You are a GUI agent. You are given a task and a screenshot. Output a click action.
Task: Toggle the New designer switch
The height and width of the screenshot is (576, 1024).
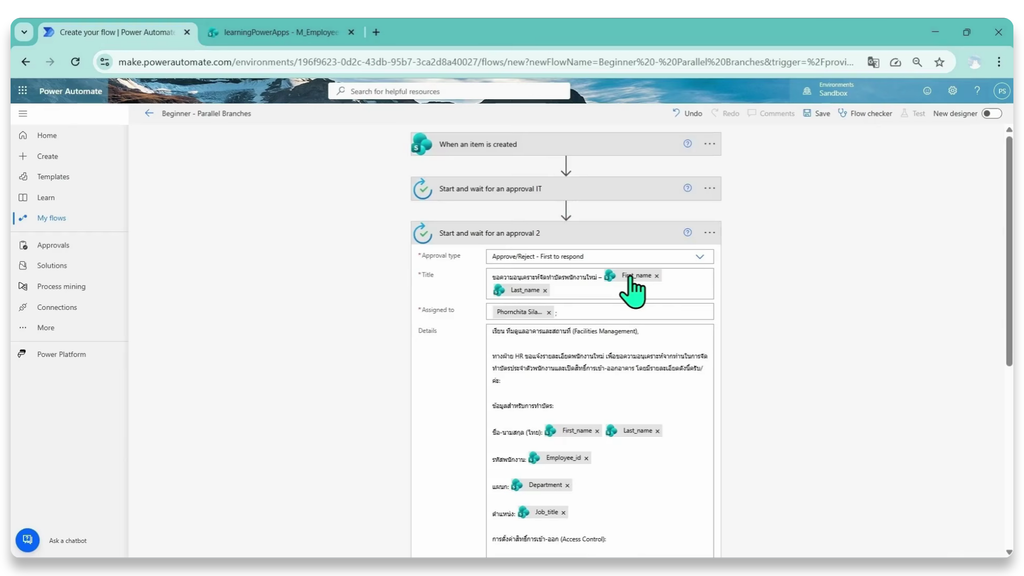pos(991,114)
